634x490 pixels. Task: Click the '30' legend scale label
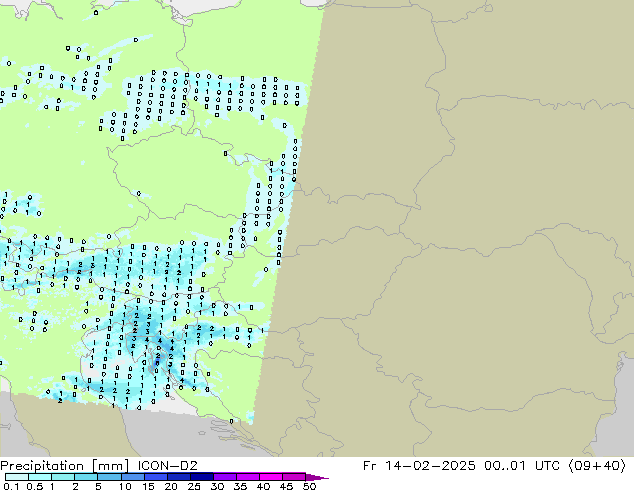coord(217,486)
